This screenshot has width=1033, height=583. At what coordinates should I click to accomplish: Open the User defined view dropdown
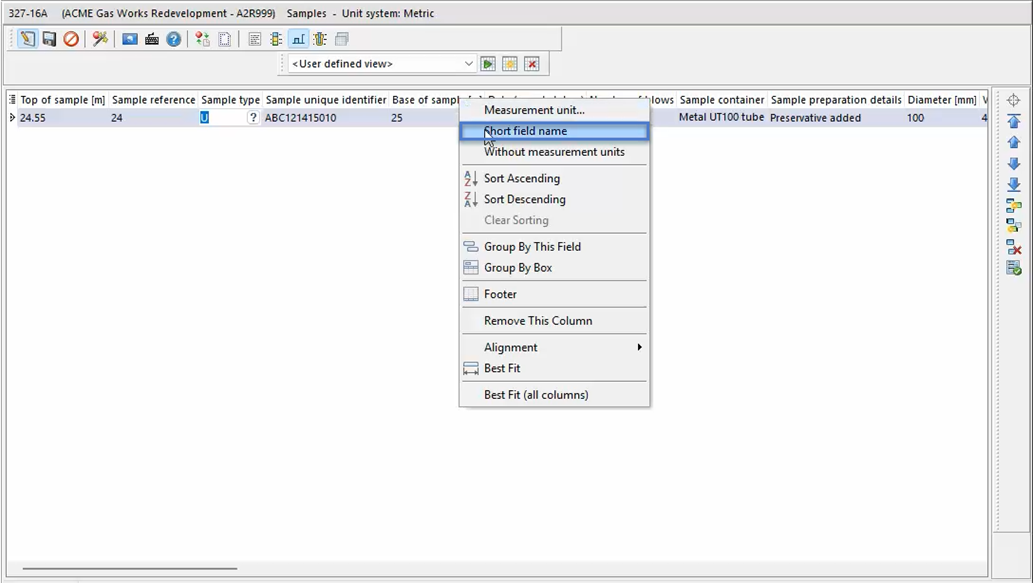pyautogui.click(x=468, y=64)
